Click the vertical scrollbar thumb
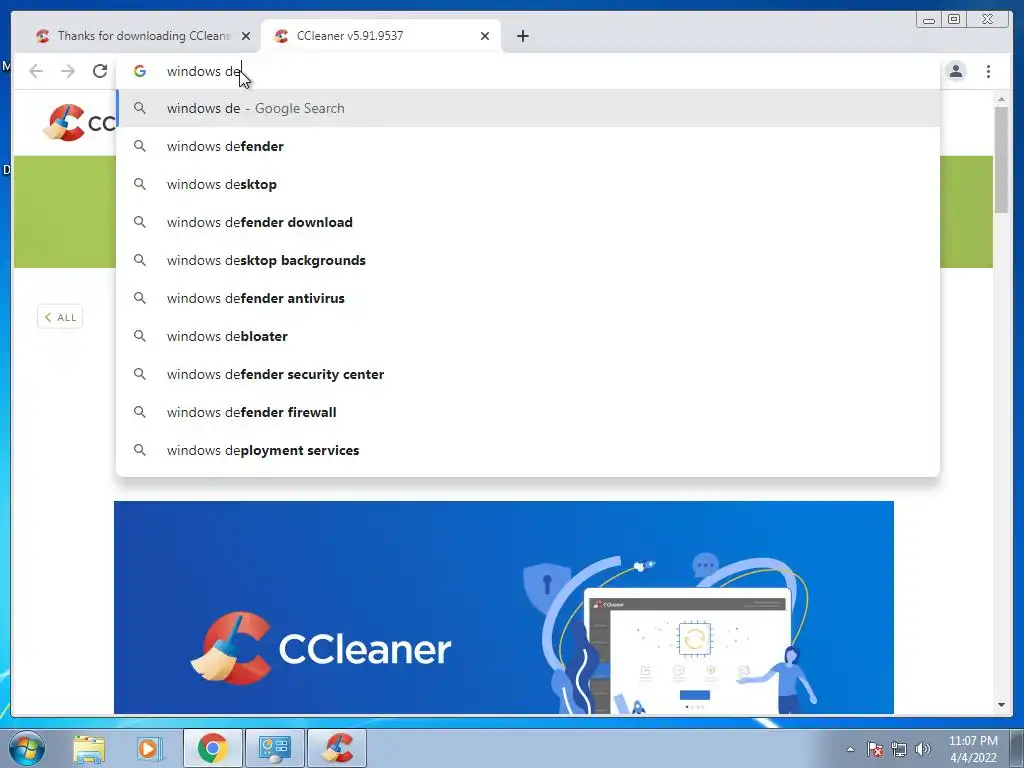 pyautogui.click(x=1001, y=159)
